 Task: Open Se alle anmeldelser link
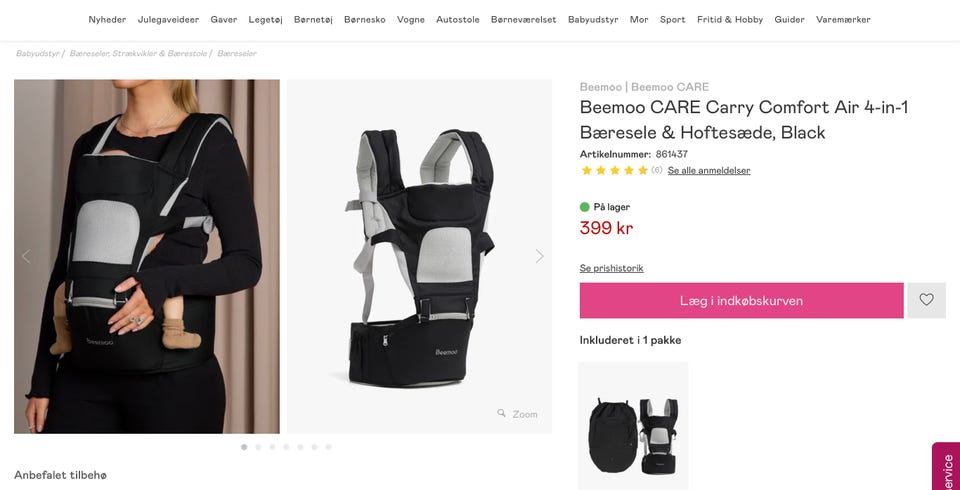point(708,171)
